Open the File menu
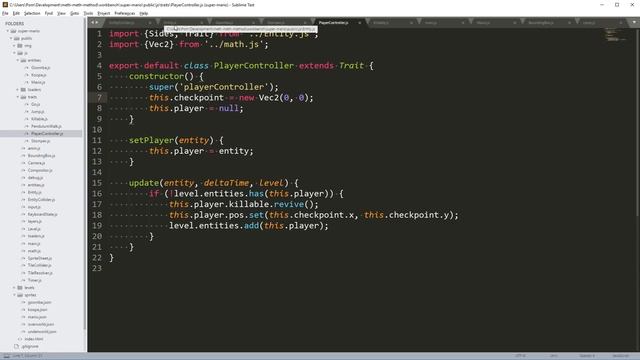Screen dimensions: 640x360 (x=5, y=13)
